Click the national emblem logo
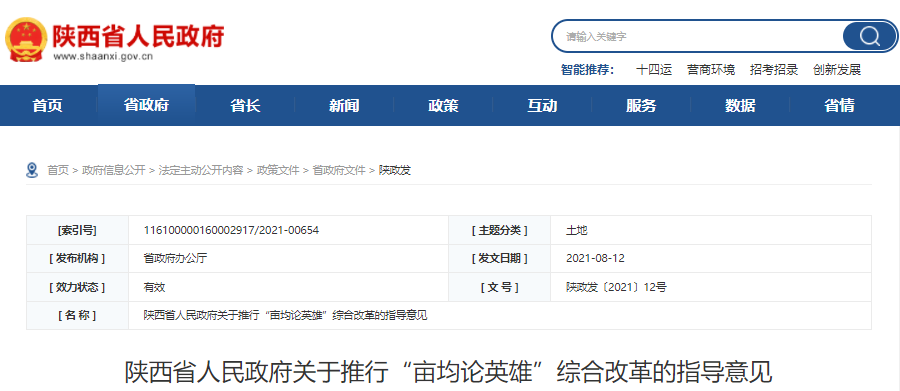The image size is (900, 391). (x=26, y=39)
